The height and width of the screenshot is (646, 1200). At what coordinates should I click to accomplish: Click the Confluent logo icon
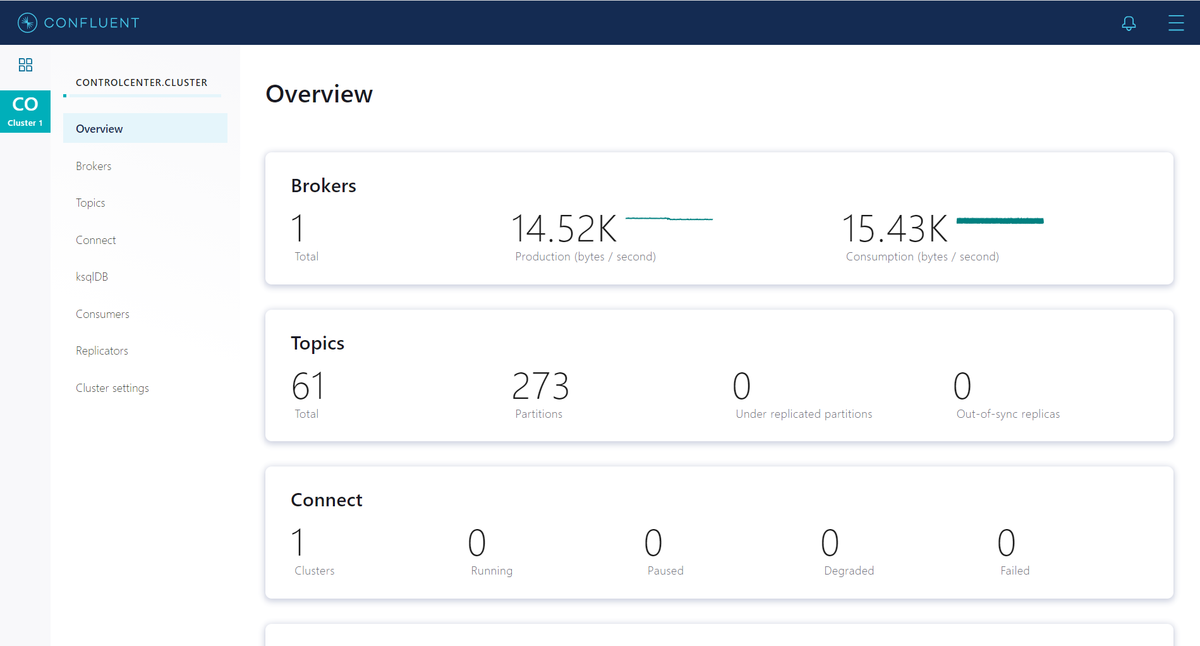point(28,22)
